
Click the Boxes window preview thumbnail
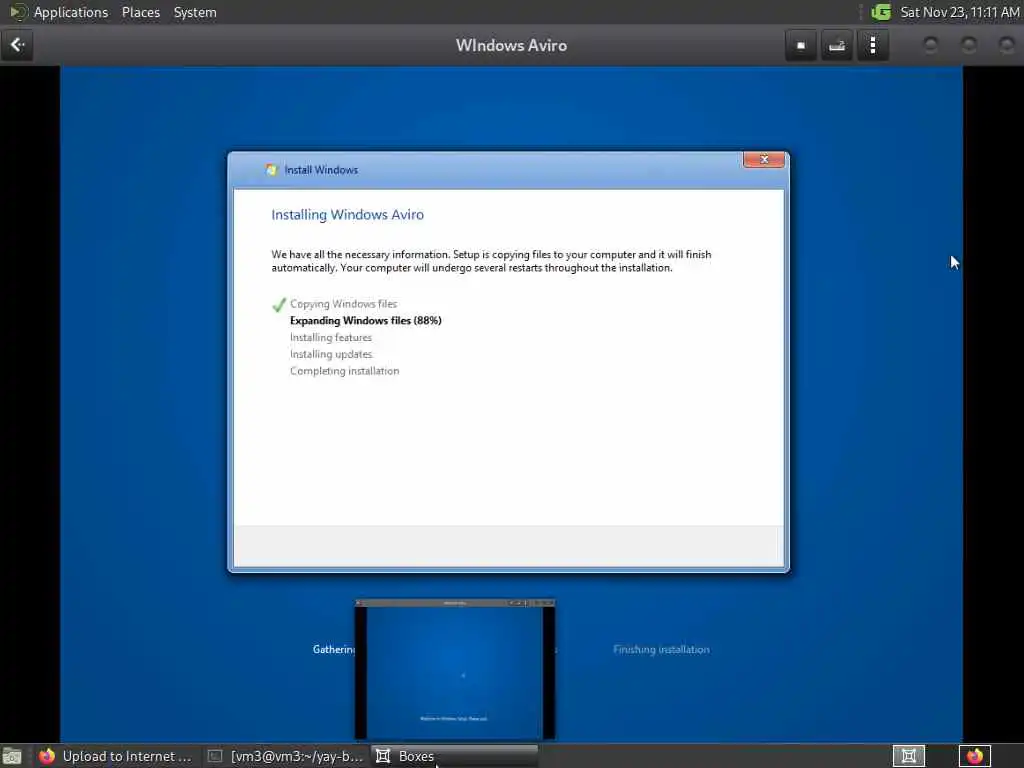point(455,669)
